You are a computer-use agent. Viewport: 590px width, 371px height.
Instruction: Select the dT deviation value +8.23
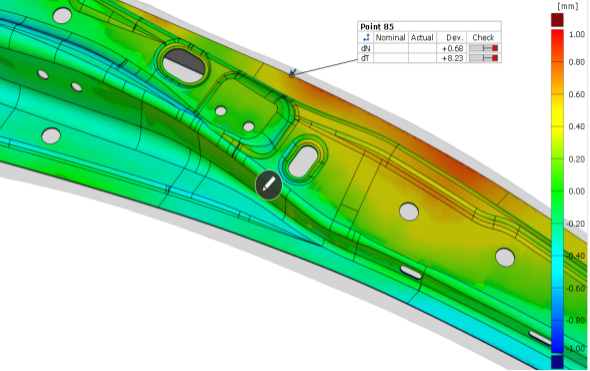pyautogui.click(x=453, y=58)
